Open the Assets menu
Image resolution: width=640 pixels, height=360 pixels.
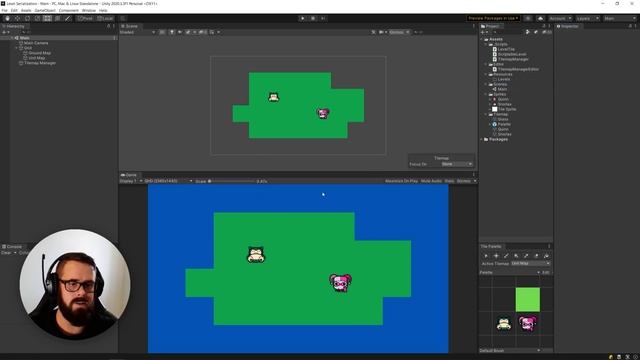pos(26,10)
